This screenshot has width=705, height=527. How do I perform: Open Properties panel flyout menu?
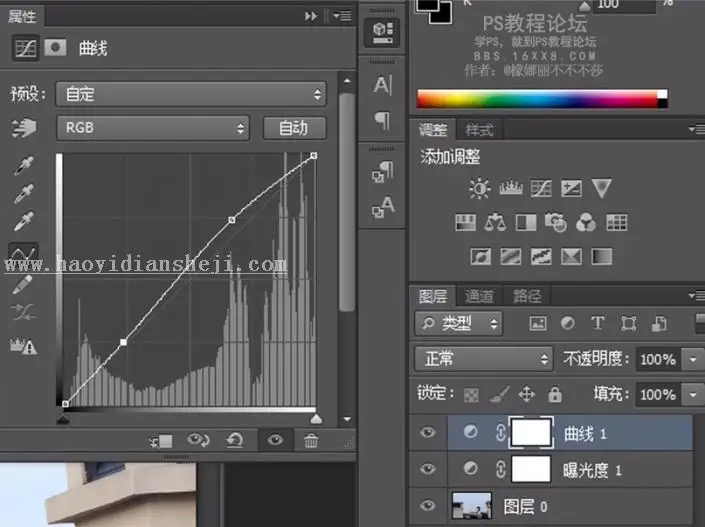coord(343,16)
